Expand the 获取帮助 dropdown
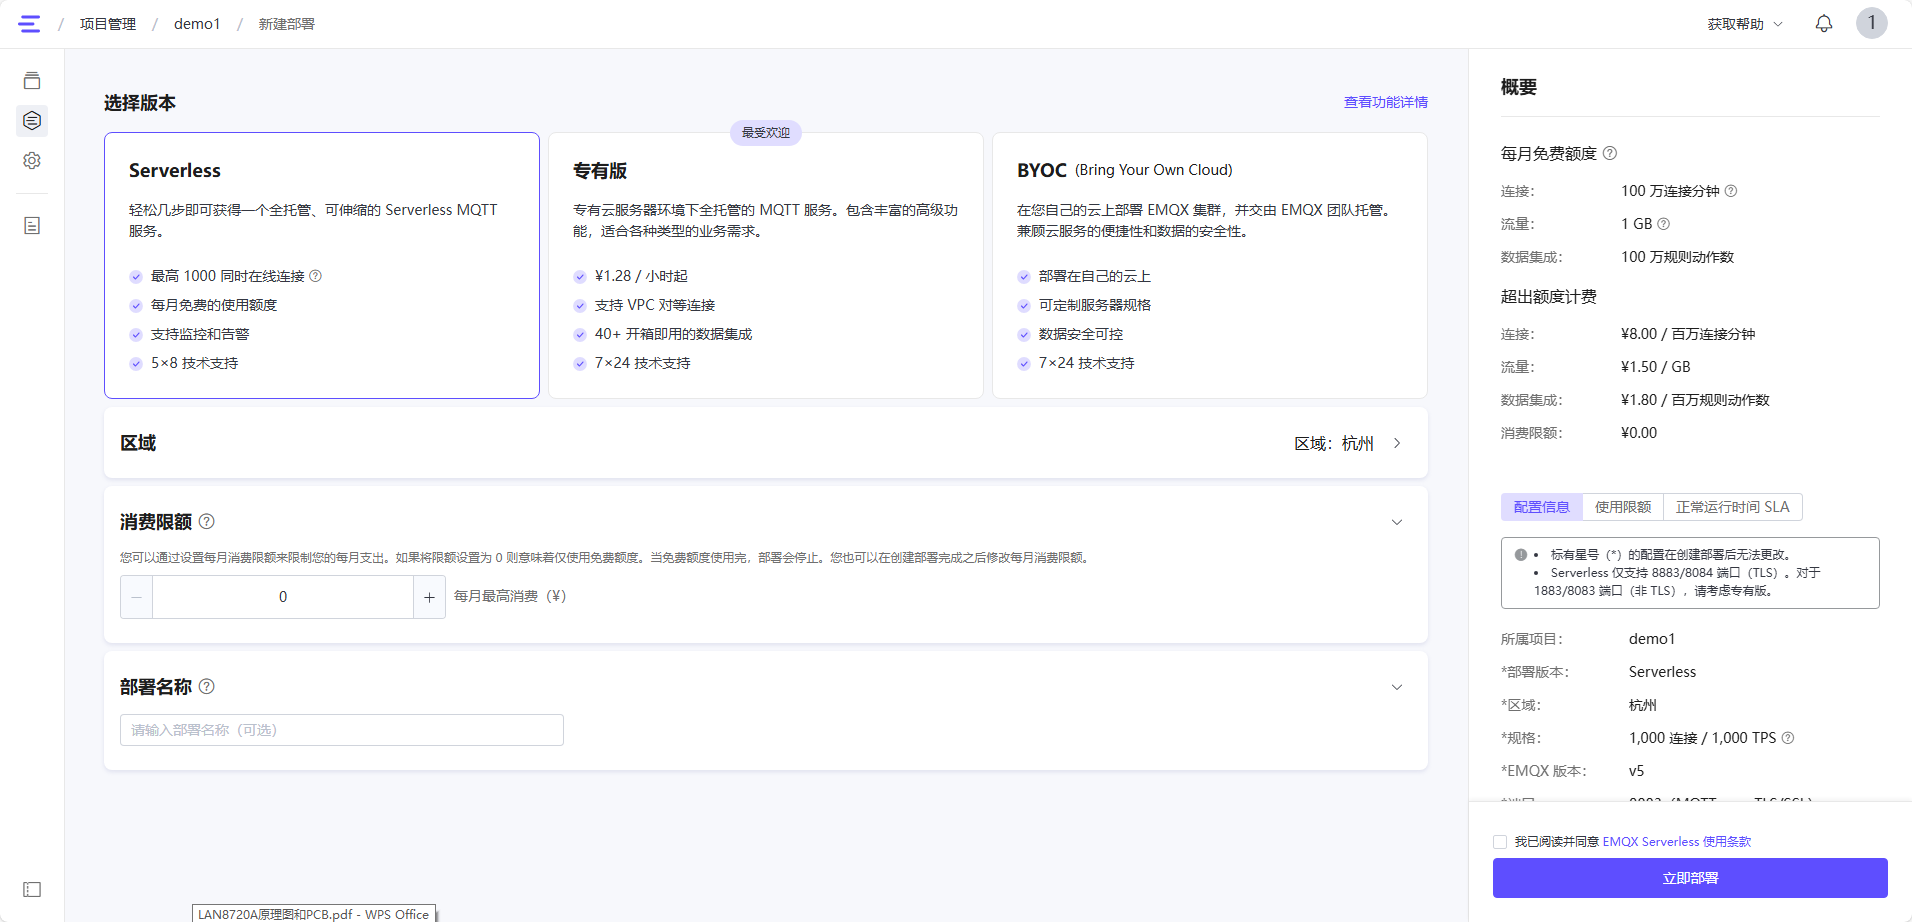 tap(1745, 24)
